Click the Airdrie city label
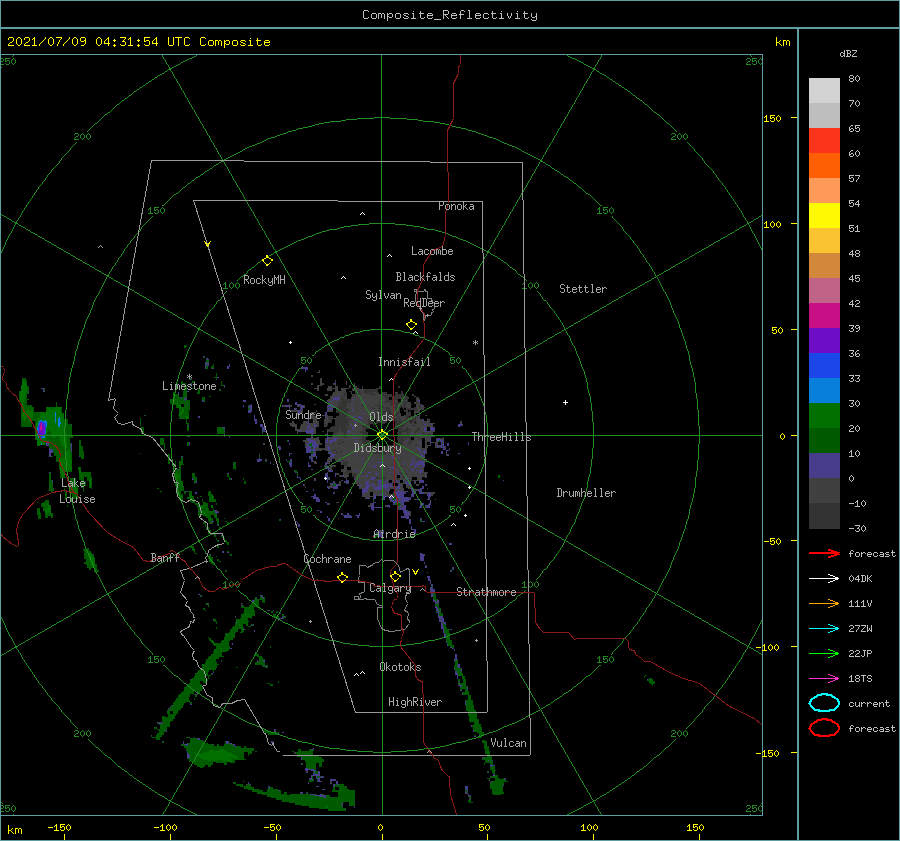The image size is (900, 841). 394,534
